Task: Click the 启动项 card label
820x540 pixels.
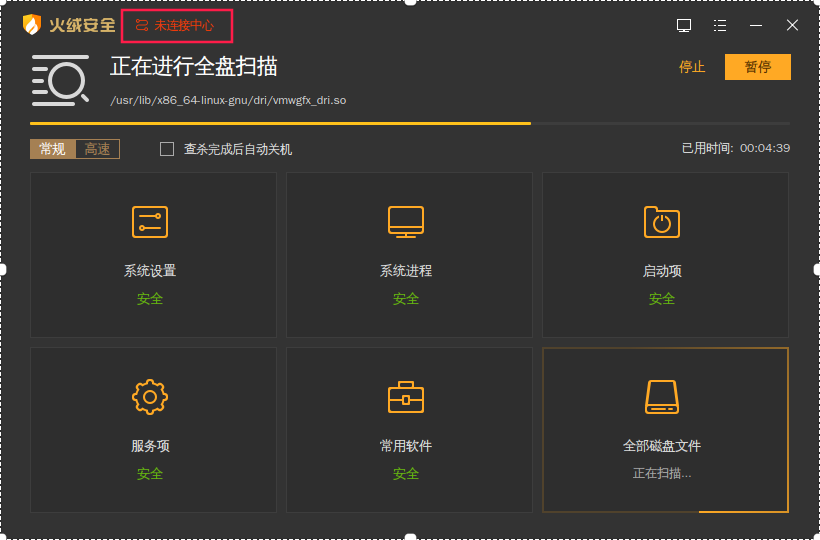Action: click(662, 271)
